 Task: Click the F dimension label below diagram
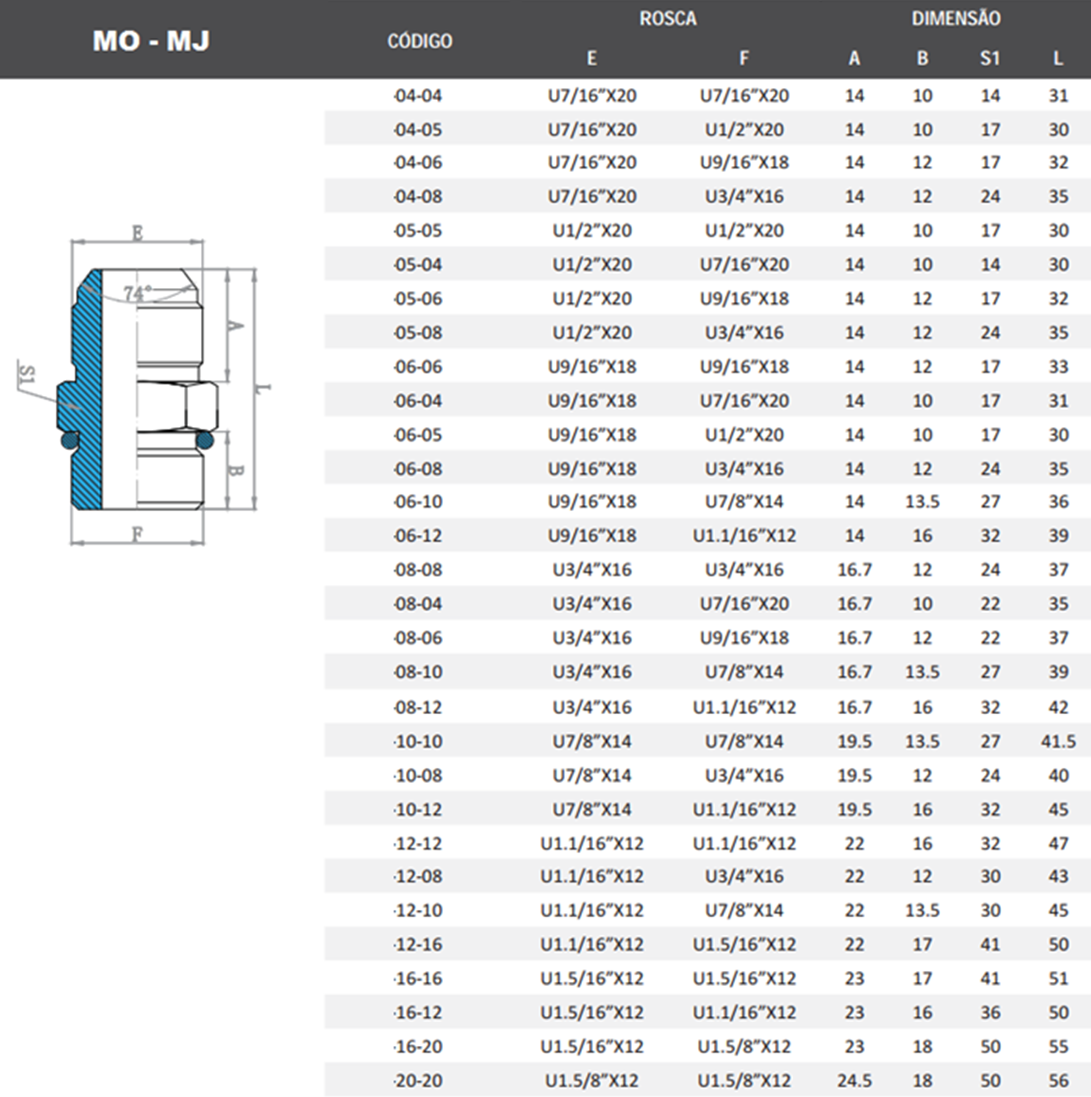tap(136, 534)
